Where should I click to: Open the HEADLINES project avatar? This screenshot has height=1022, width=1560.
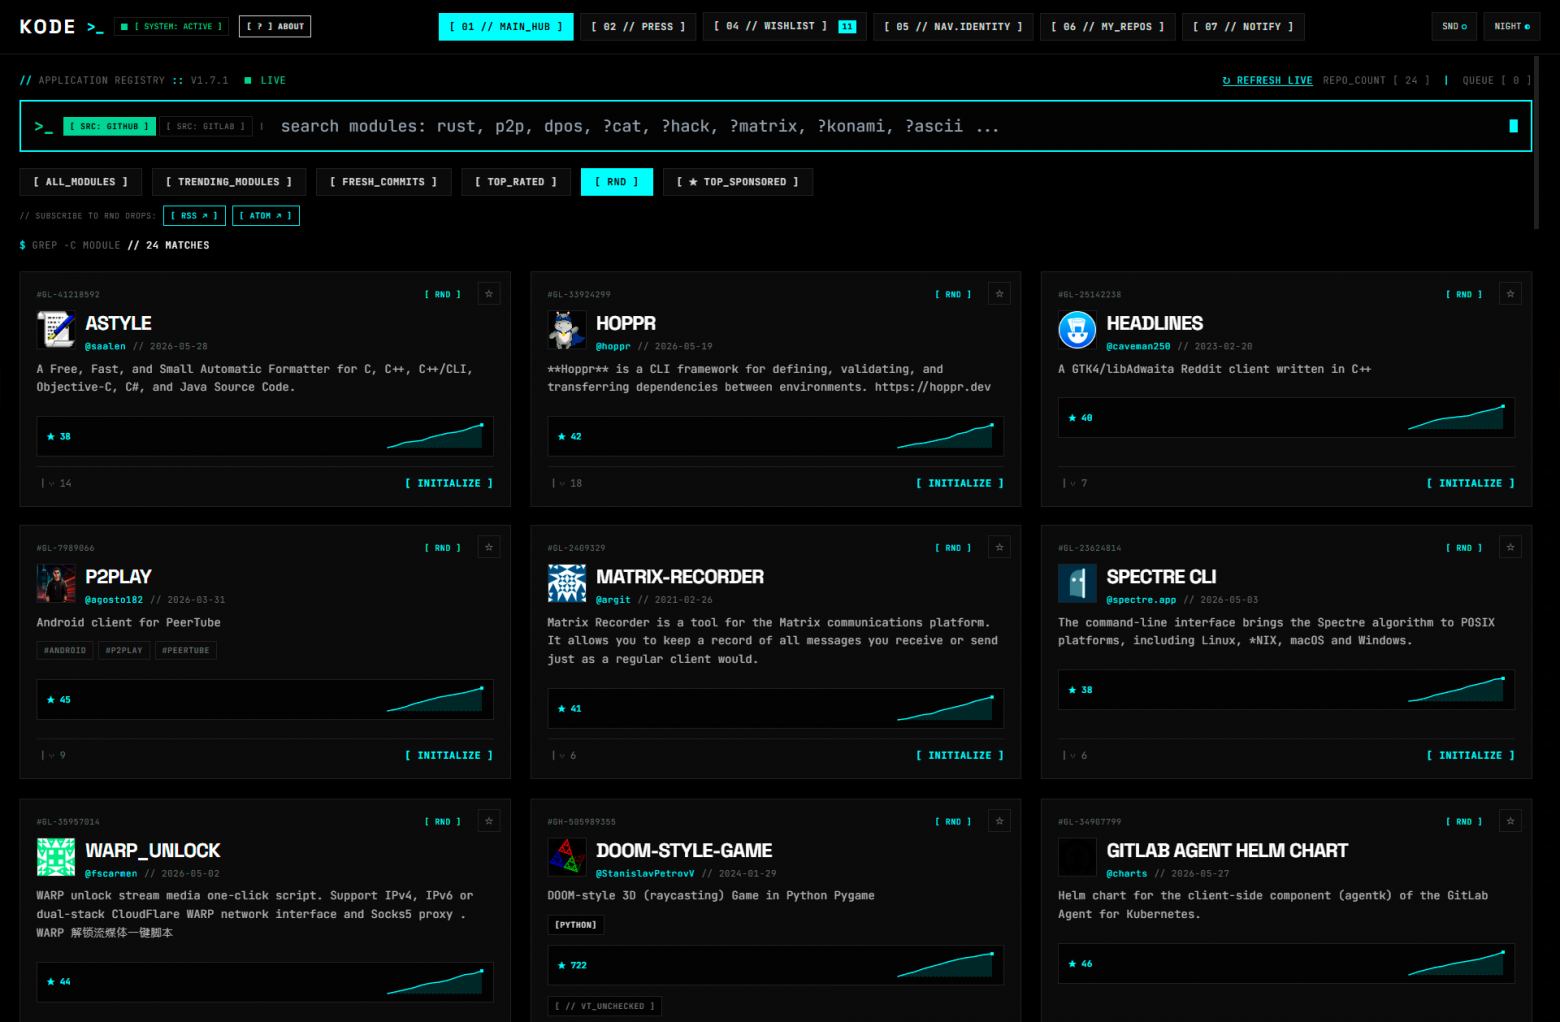tap(1077, 330)
